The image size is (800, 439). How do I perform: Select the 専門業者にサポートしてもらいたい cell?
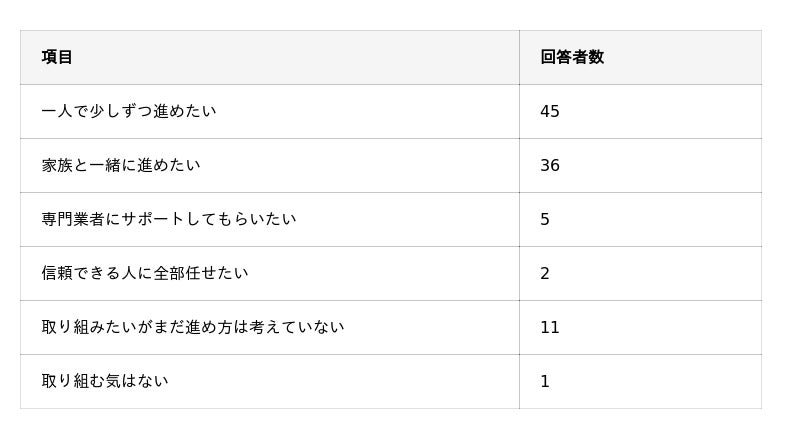[x=169, y=219]
